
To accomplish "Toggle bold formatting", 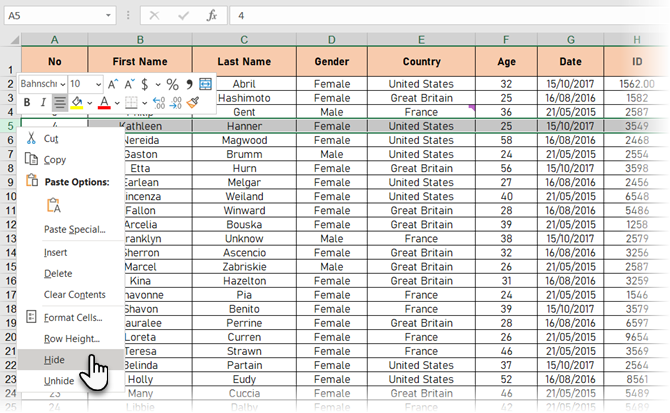I will pyautogui.click(x=27, y=103).
